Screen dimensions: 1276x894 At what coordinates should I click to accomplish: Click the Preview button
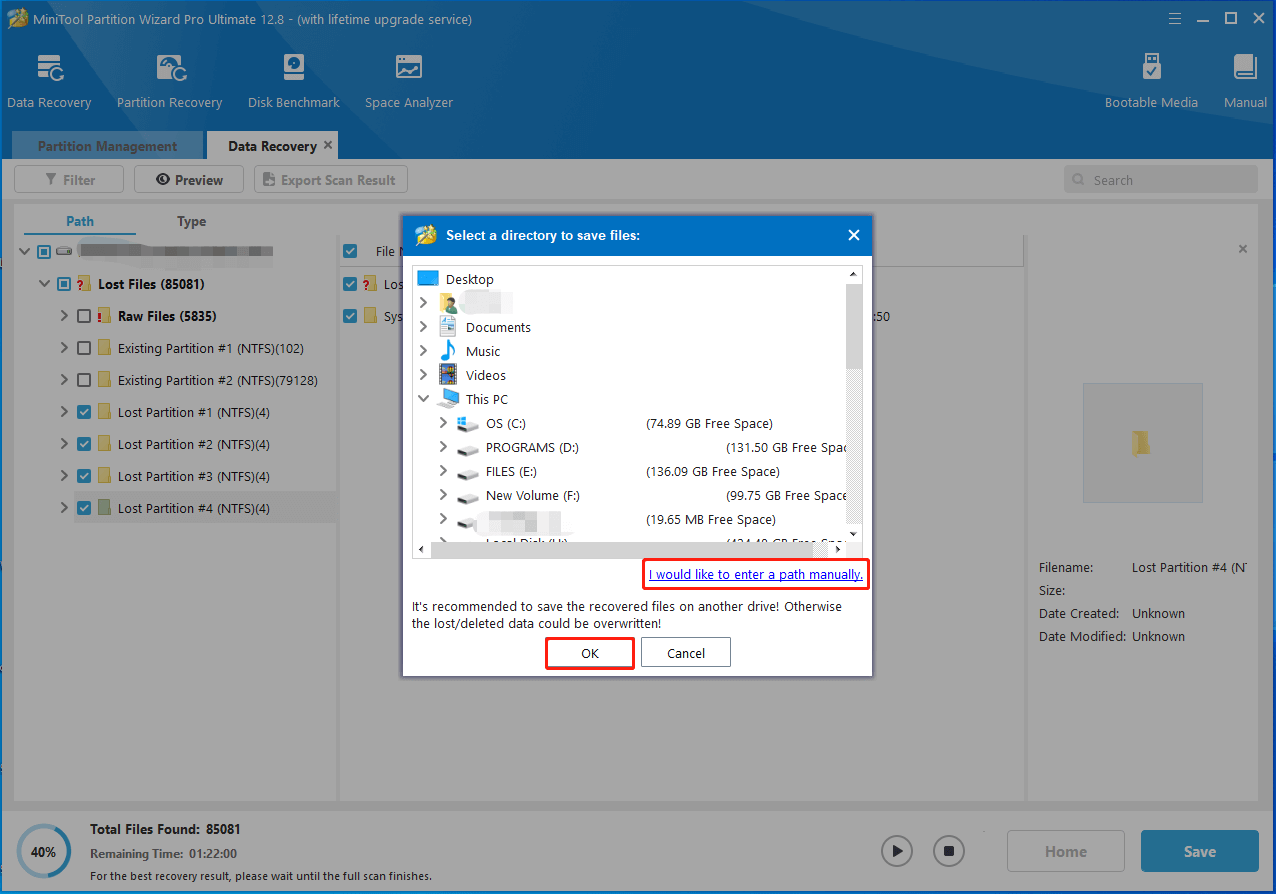189,180
